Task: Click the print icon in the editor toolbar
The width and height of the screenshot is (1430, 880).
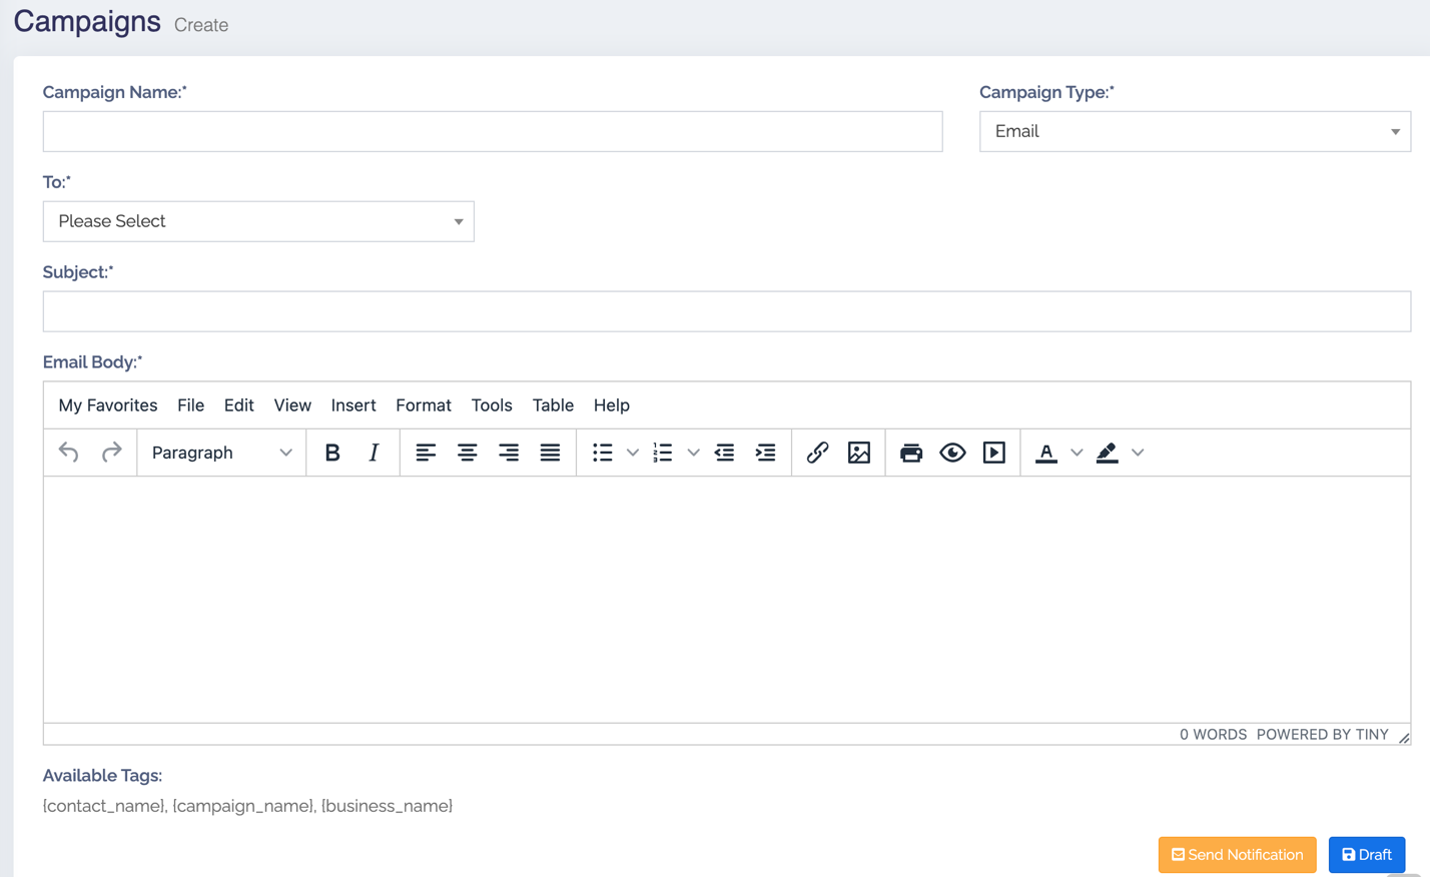Action: 911,453
